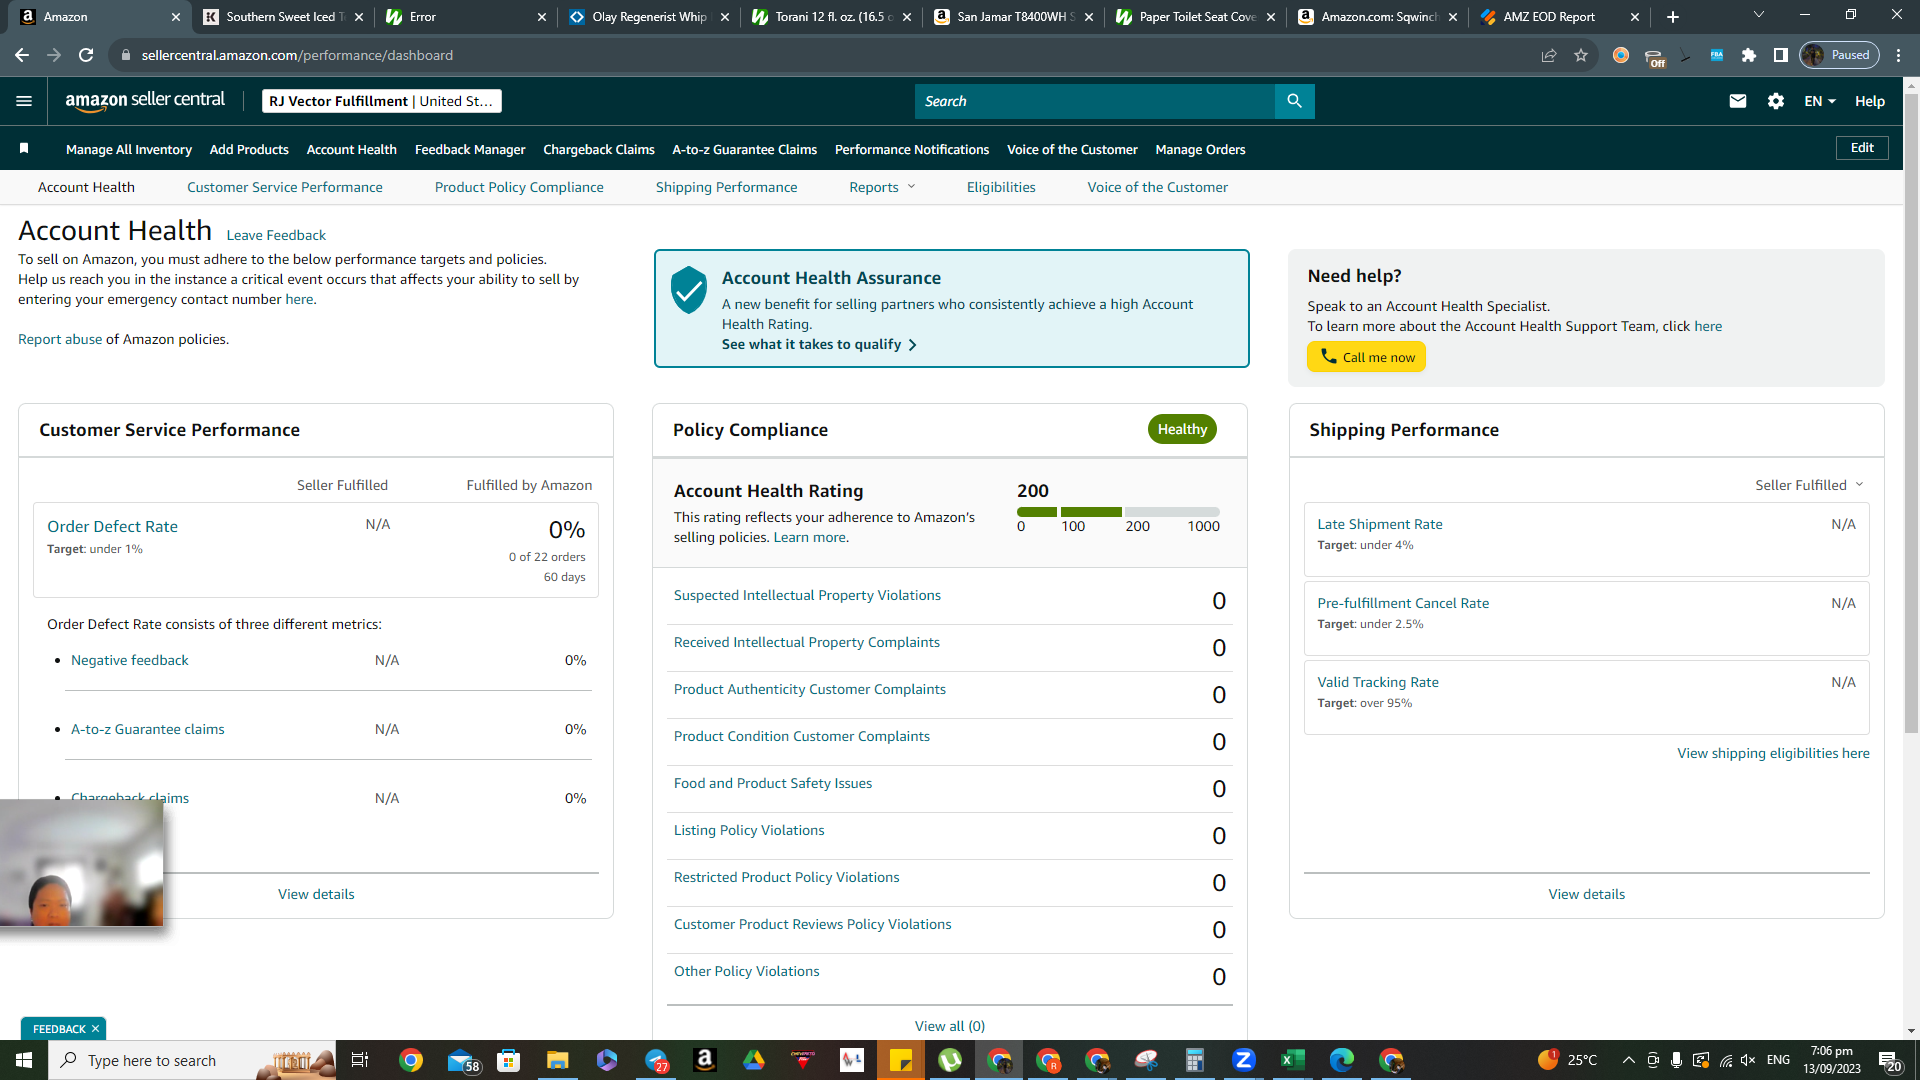Open the Help link
Image resolution: width=1920 pixels, height=1080 pixels.
[x=1870, y=101]
